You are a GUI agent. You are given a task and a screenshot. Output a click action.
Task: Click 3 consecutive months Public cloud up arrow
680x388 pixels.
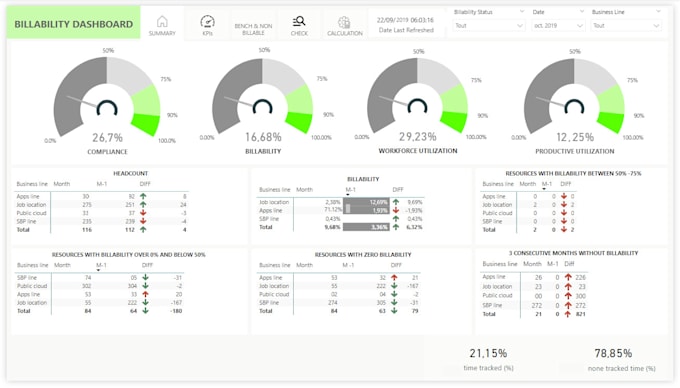(x=568, y=296)
